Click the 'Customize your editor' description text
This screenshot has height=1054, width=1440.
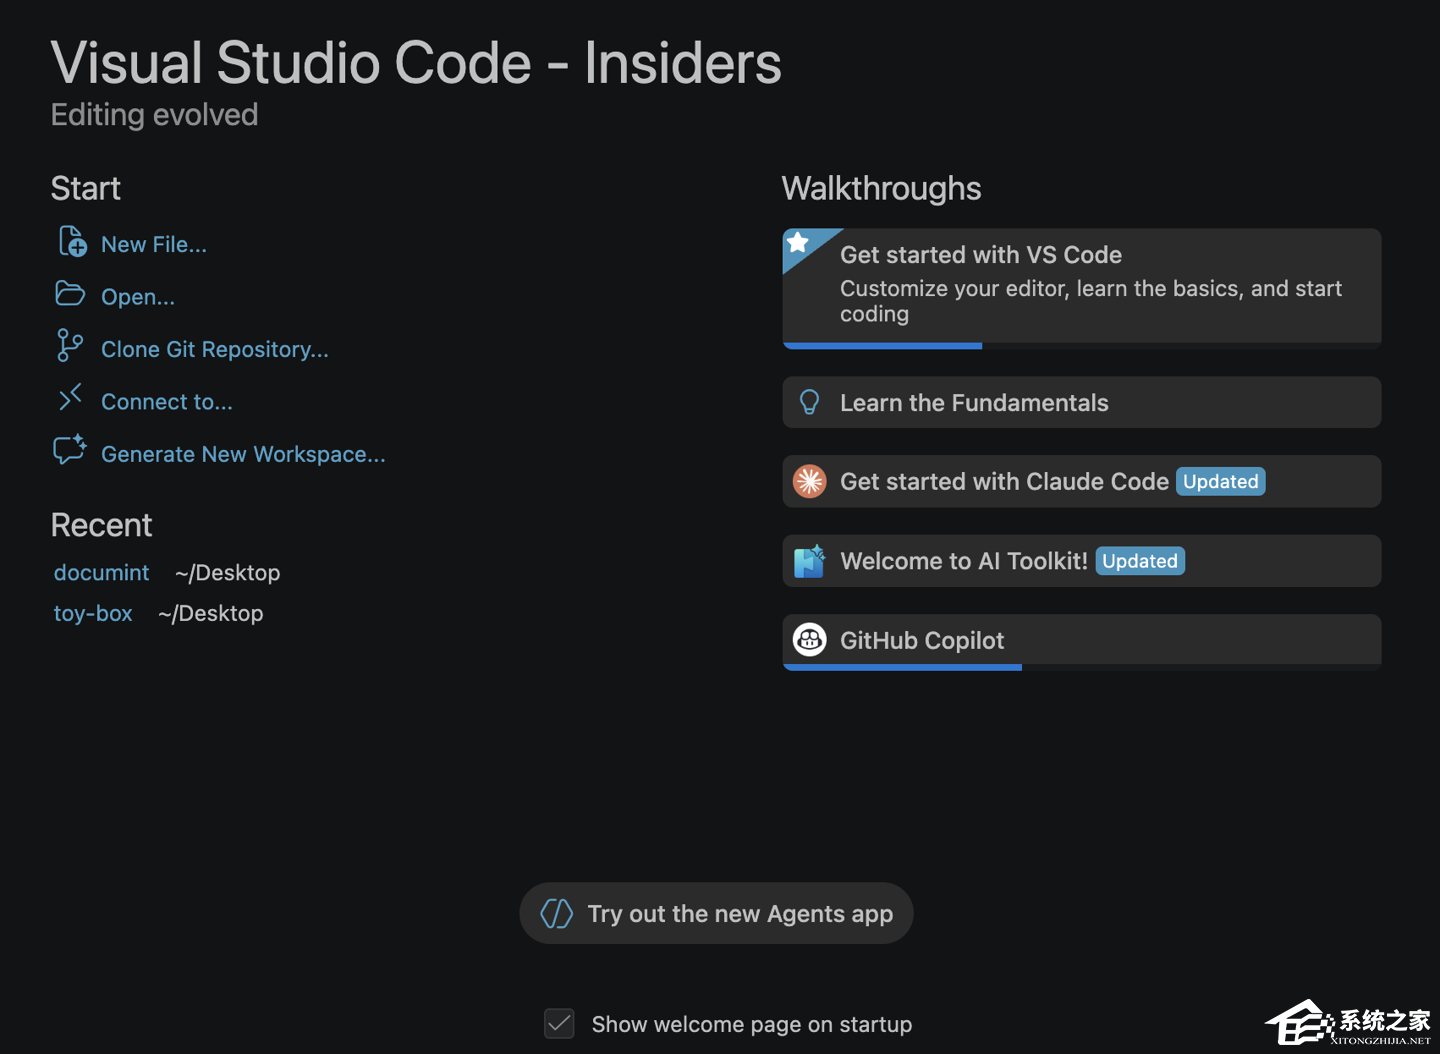point(1090,301)
